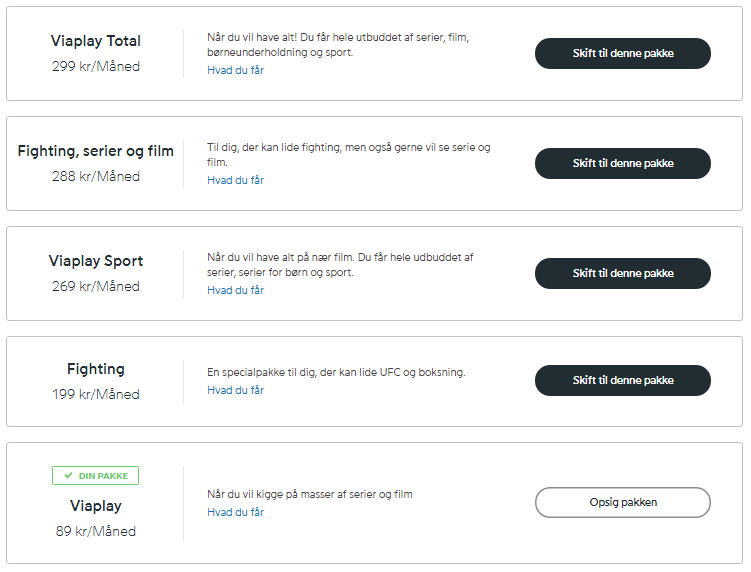Screen dimensions: 751x572
Task: Click the 89 kr/Måned price
Action: [x=96, y=531]
